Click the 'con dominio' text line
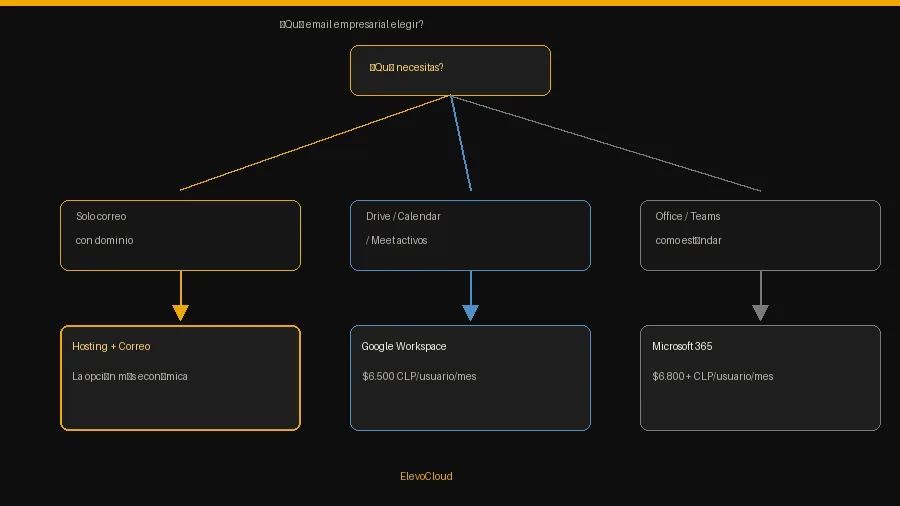900x506 pixels. pyautogui.click(x=104, y=240)
